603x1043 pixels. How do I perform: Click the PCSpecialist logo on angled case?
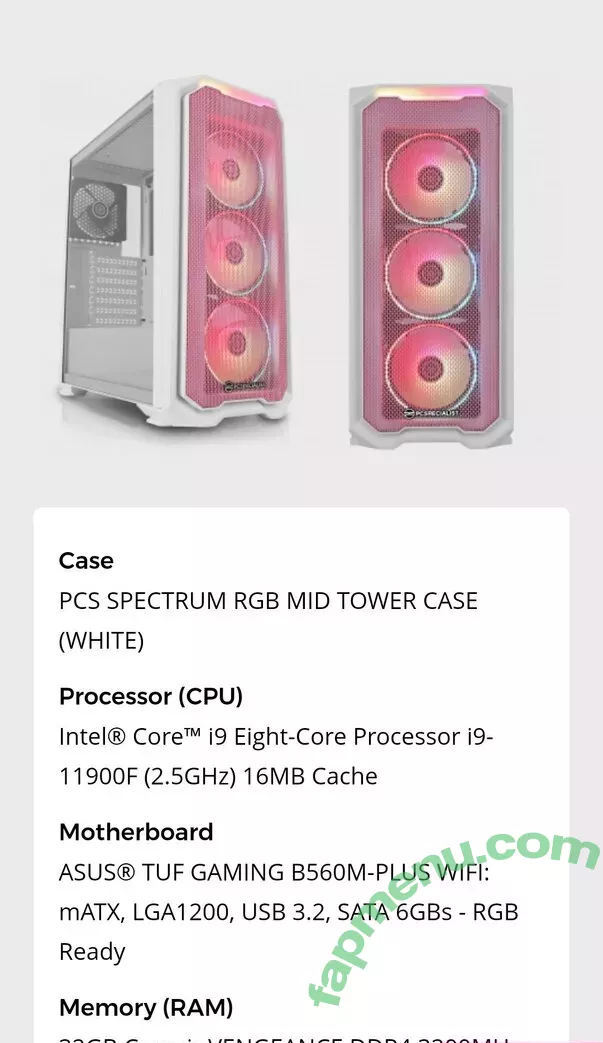[x=245, y=384]
